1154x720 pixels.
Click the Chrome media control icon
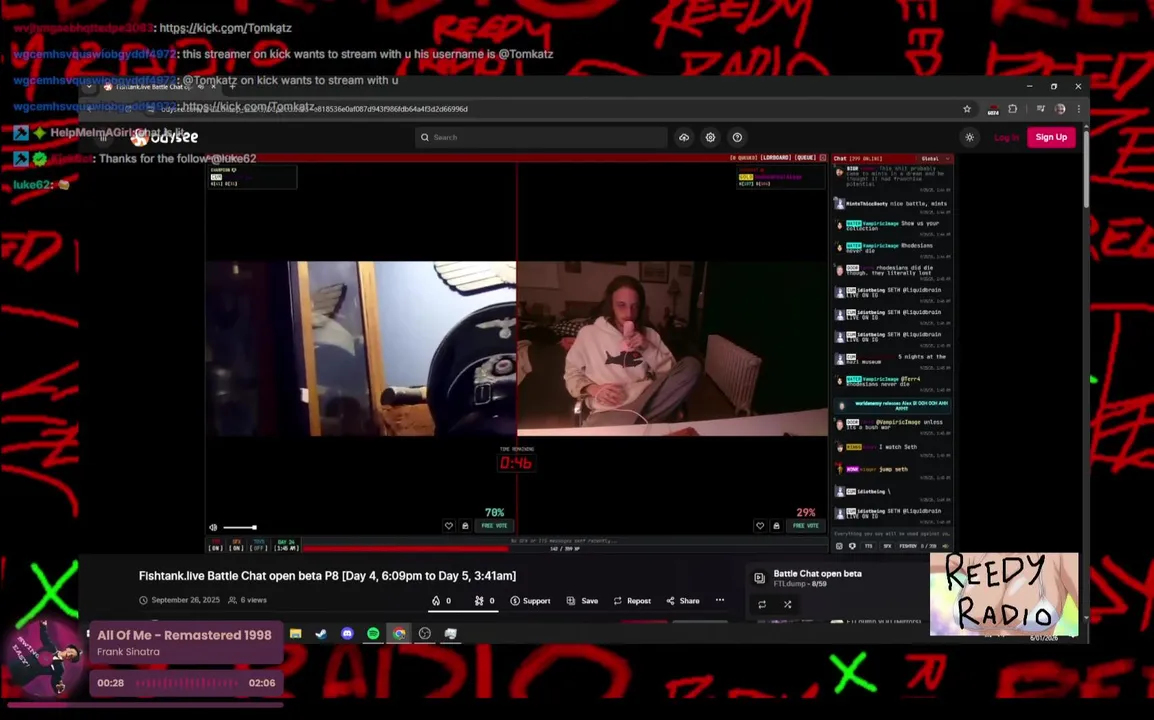(x=1040, y=109)
